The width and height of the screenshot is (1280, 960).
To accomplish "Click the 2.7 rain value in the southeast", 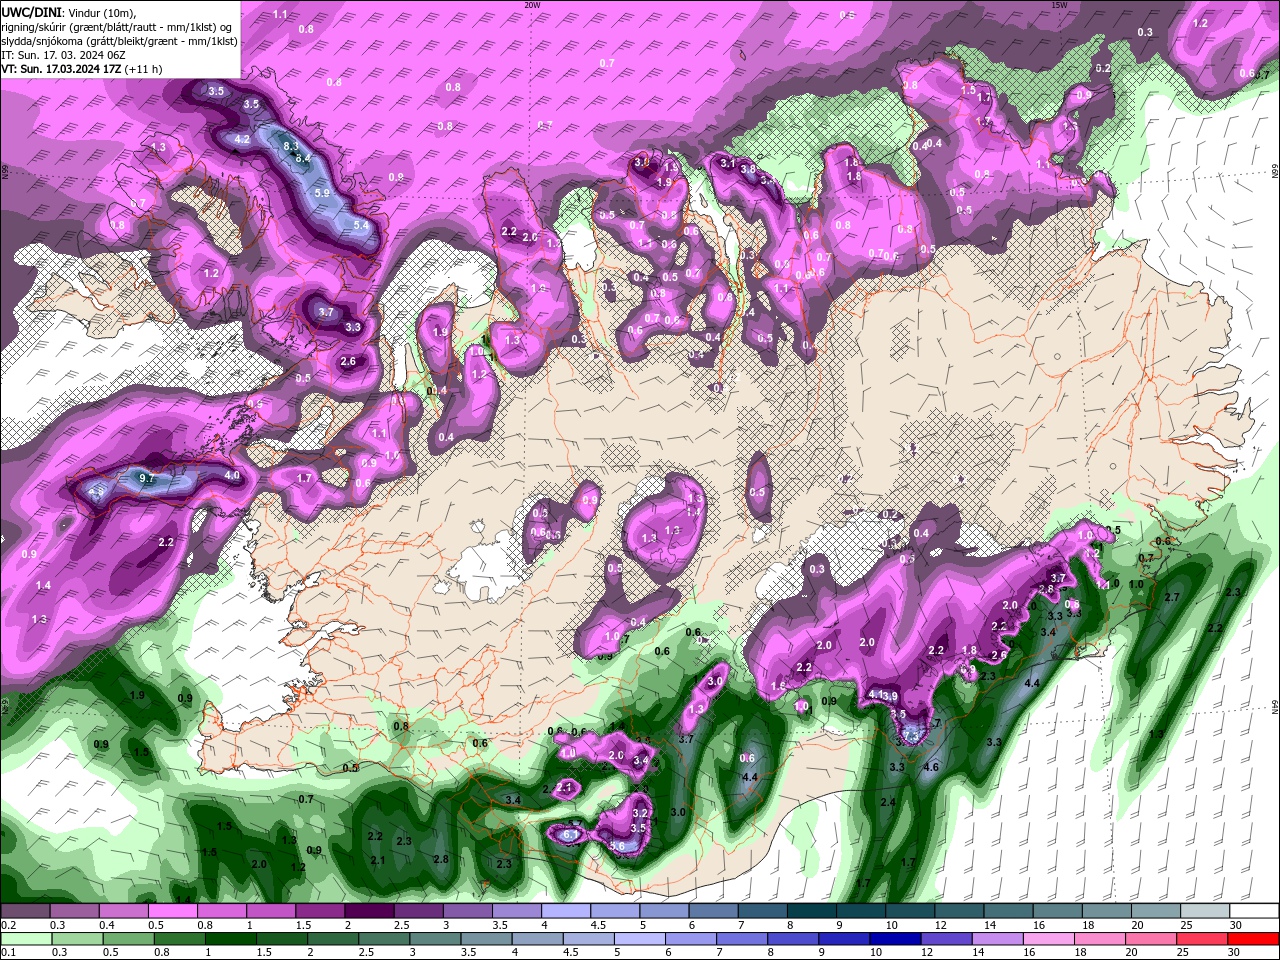I will (x=1173, y=597).
